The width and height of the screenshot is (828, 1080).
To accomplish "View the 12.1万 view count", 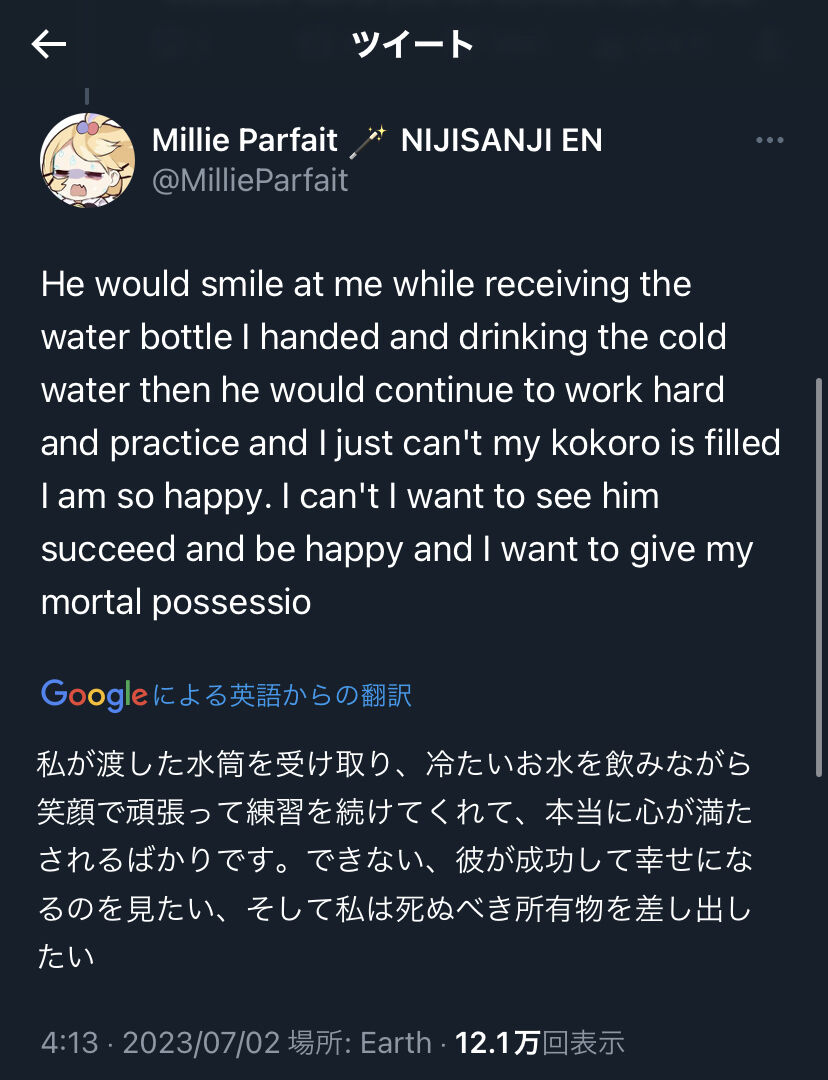I will (497, 1043).
